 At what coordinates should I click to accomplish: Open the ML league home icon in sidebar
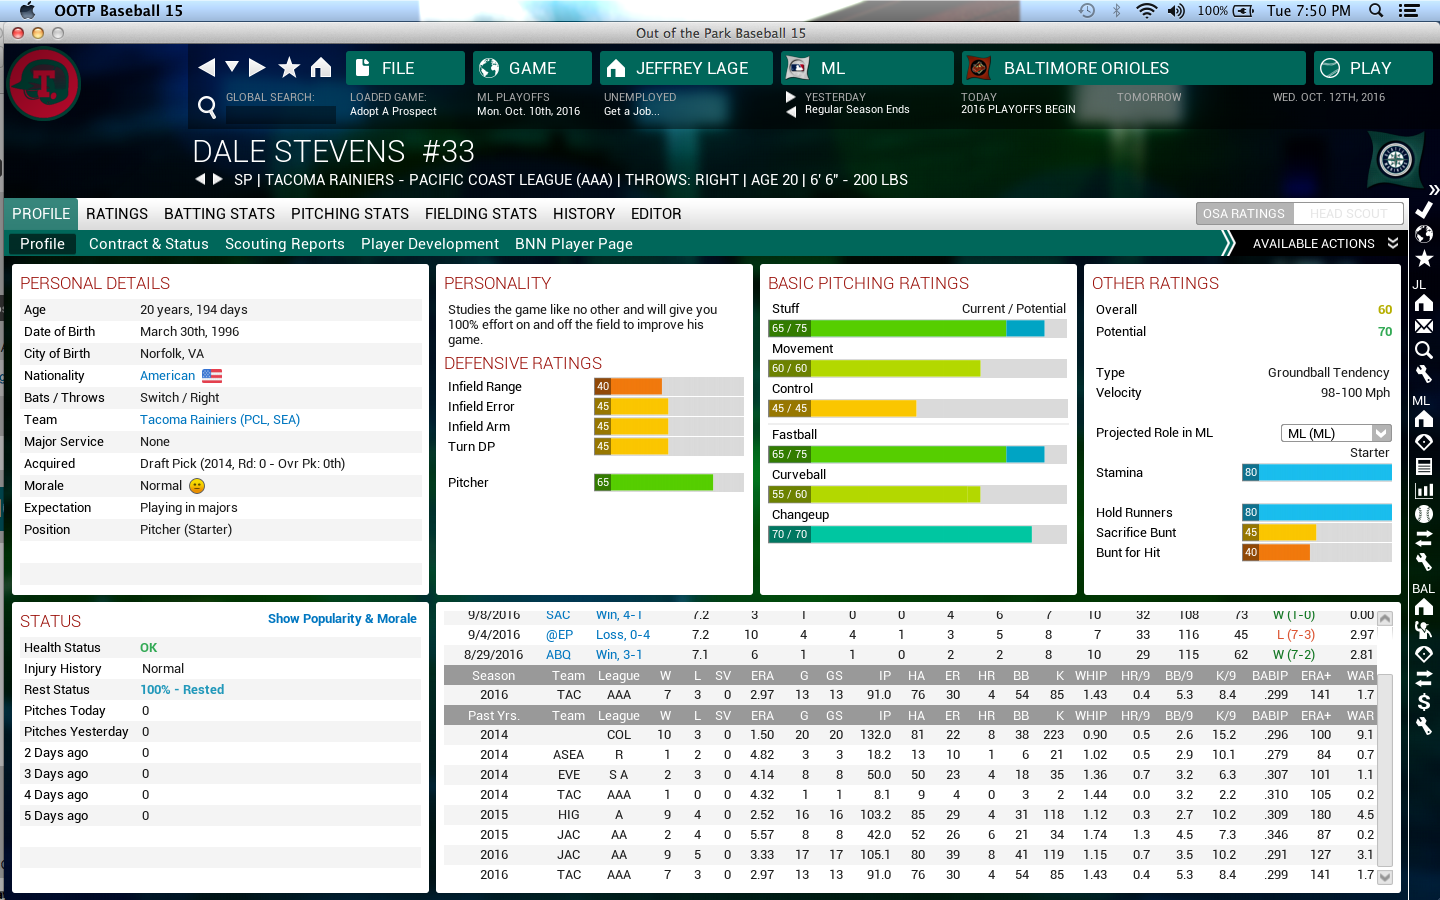click(1424, 419)
